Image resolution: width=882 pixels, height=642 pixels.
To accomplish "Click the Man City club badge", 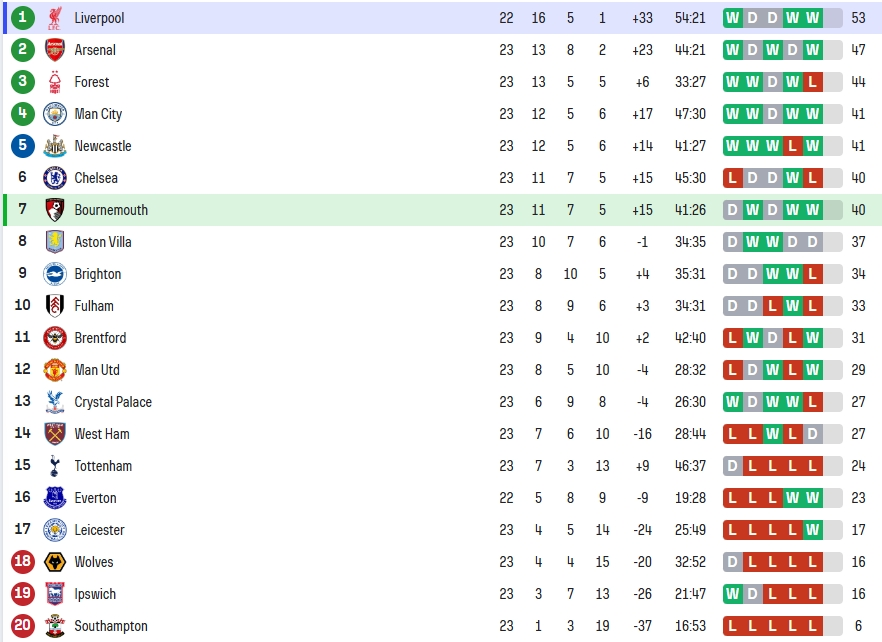I will click(55, 114).
